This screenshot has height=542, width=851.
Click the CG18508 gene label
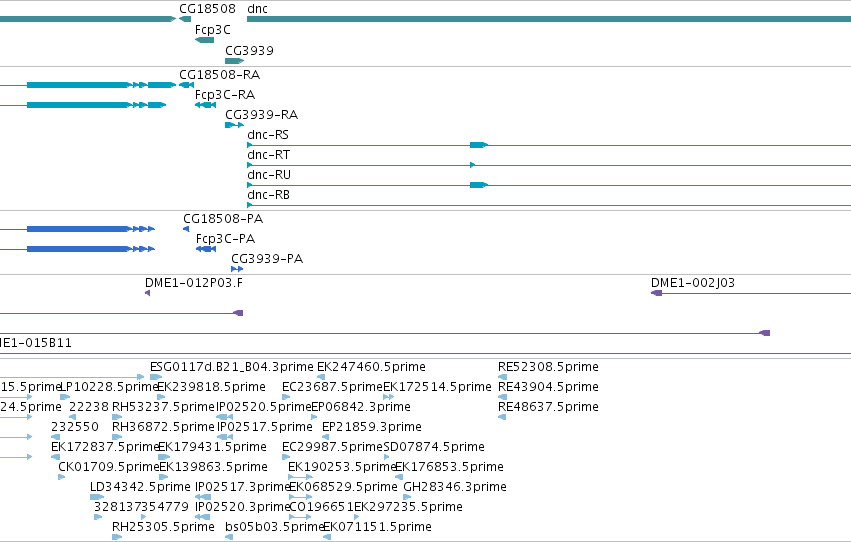pyautogui.click(x=207, y=9)
